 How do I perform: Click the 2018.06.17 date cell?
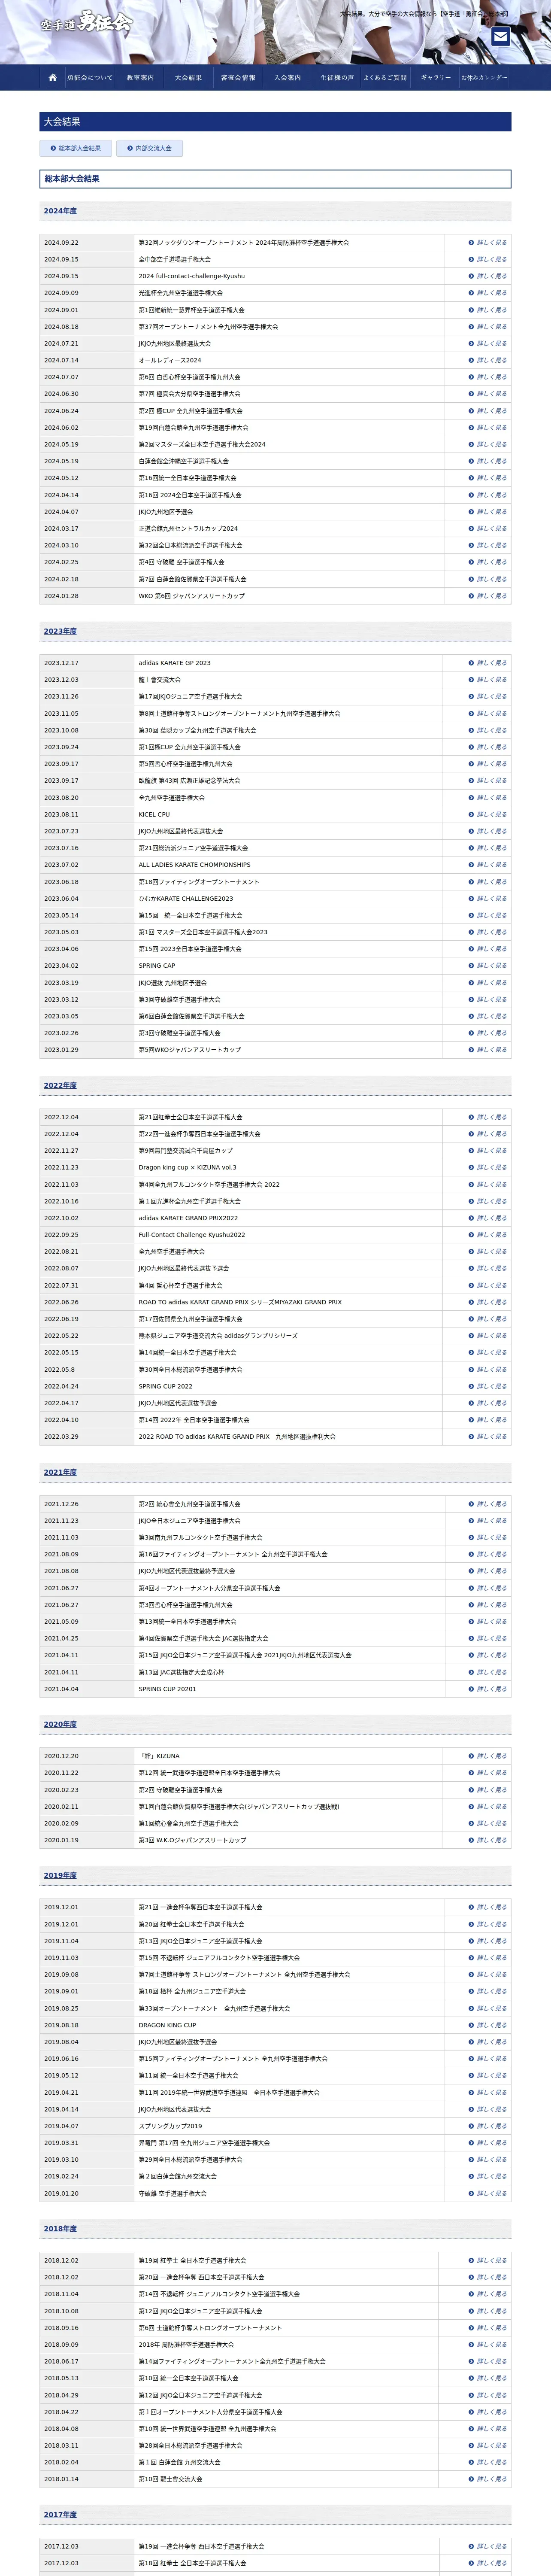point(87,2361)
